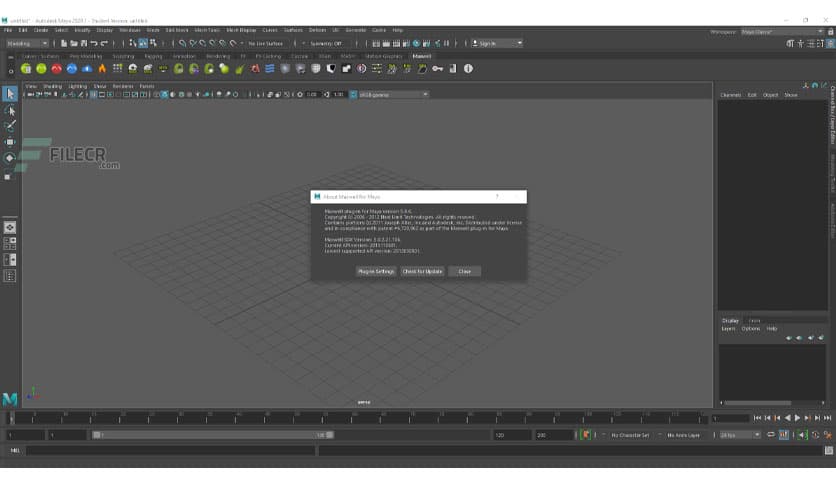Viewport: 836px width, 484px height.
Task: Open the Workspace Maya Classic dropdown
Action: click(782, 32)
